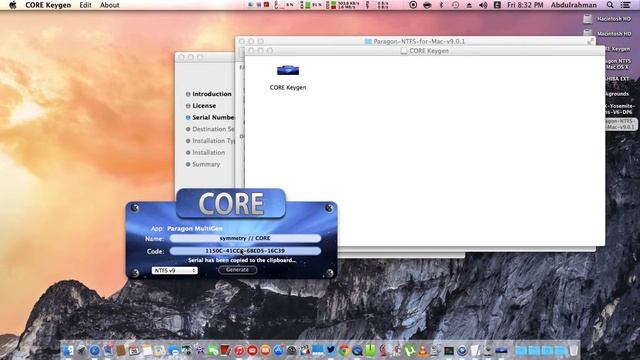
Task: Click the clock showing Fri 8:32 PM
Action: coord(525,5)
